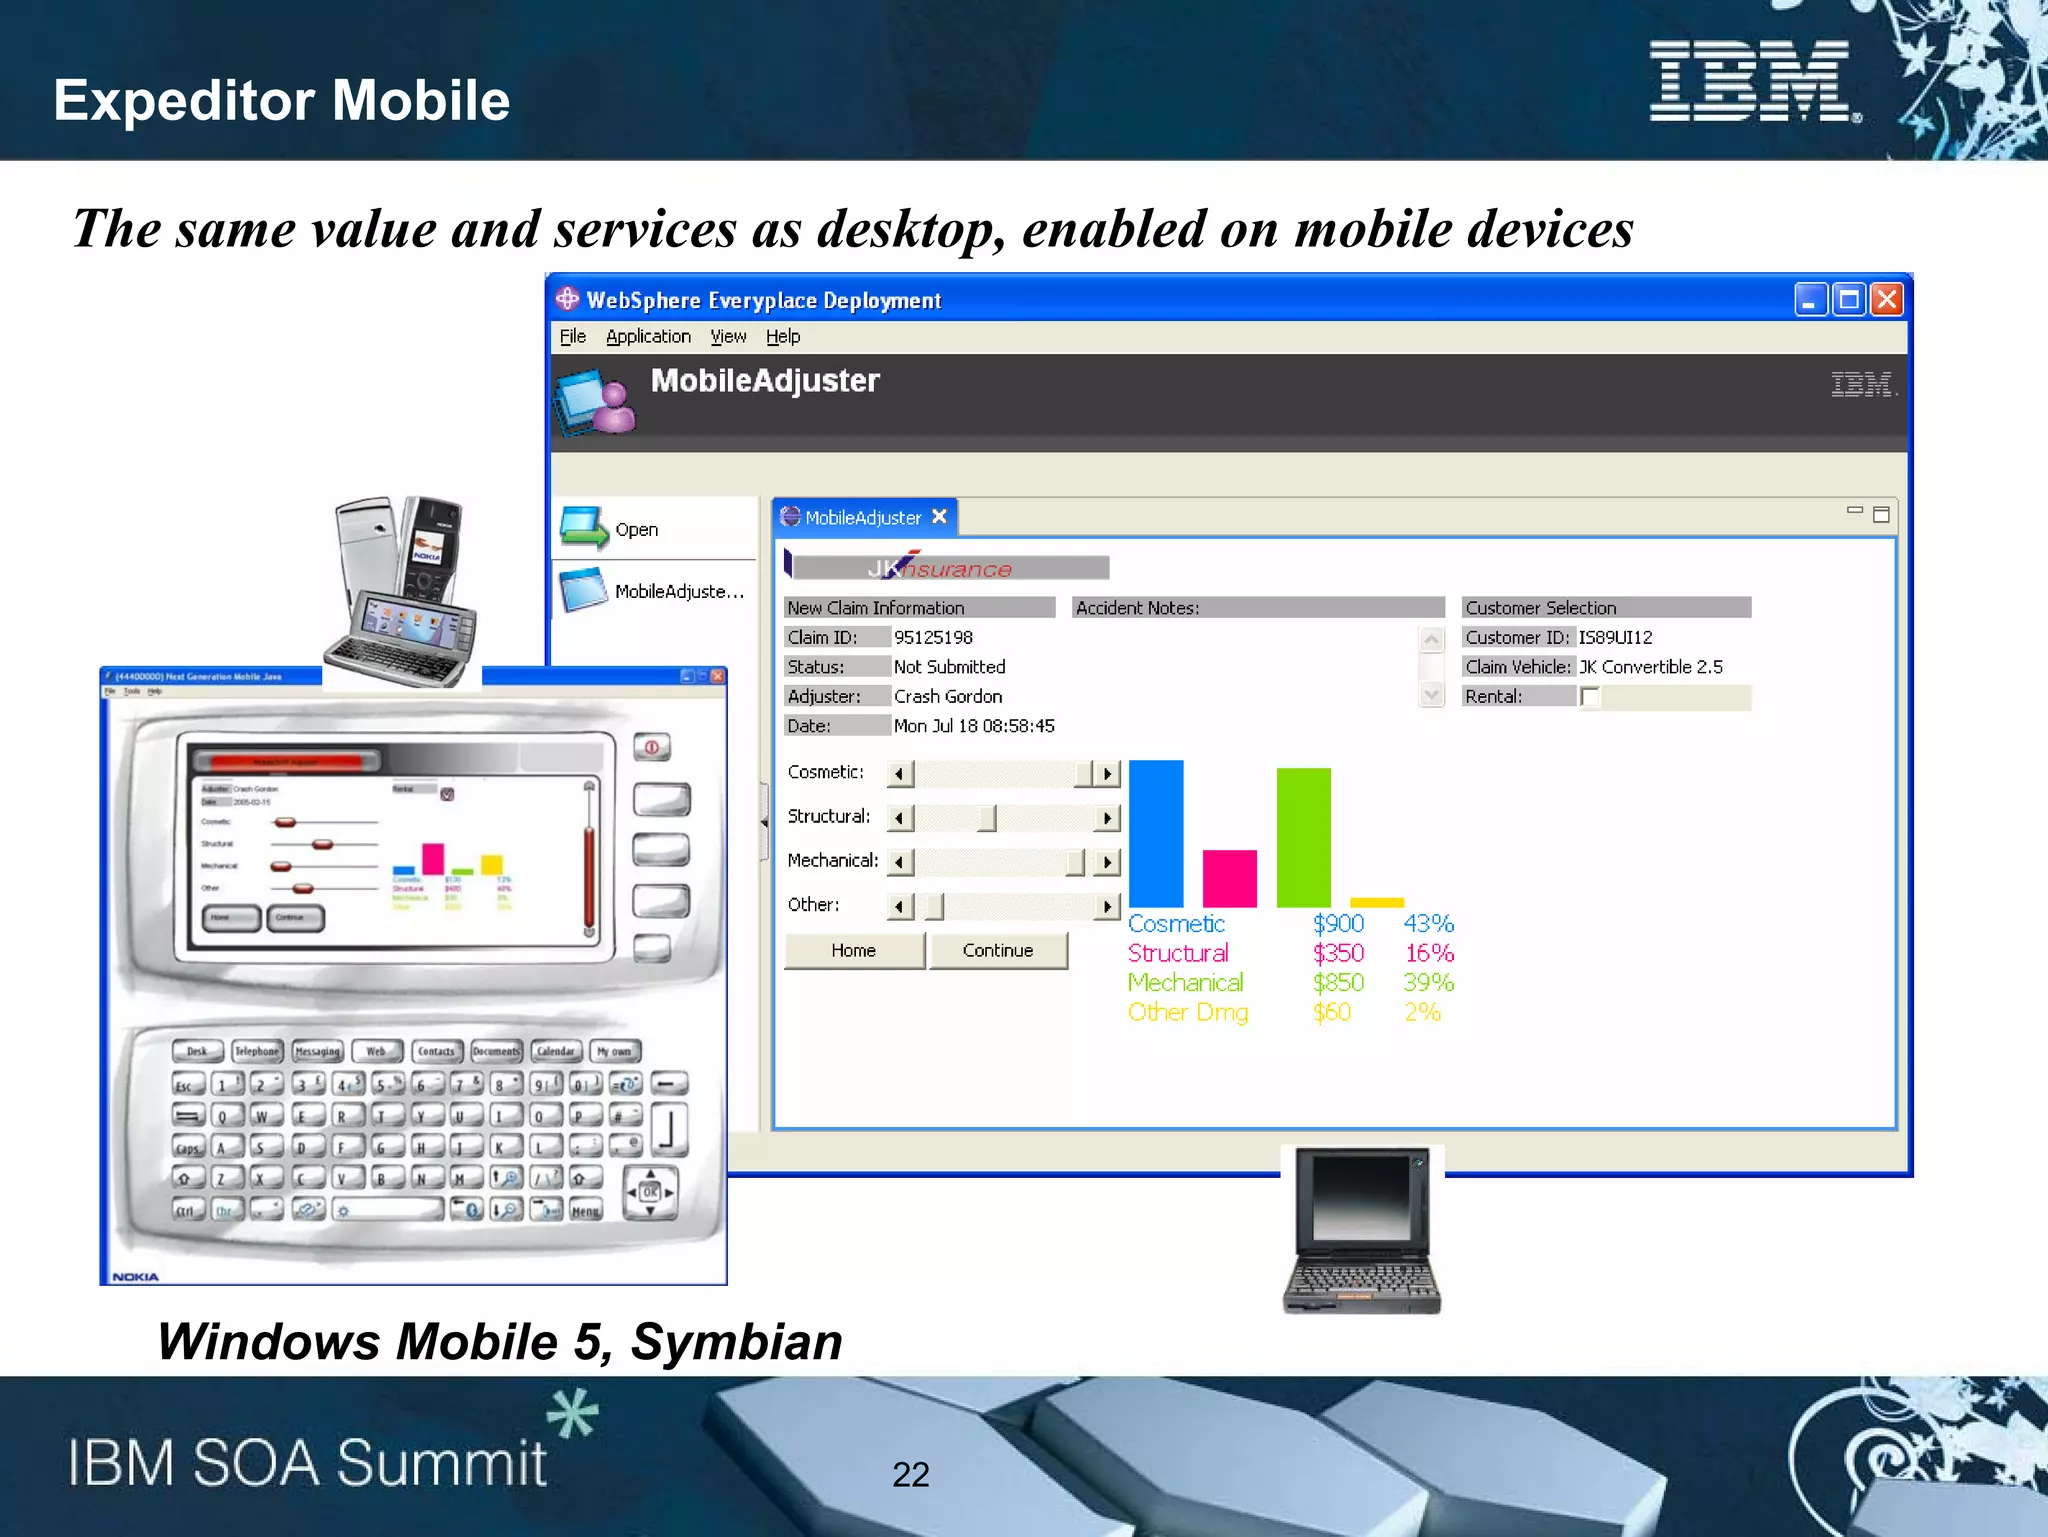Screen dimensions: 2048x1537
Task: Click the Messaging key on Nokia keyboard
Action: tap(317, 1052)
